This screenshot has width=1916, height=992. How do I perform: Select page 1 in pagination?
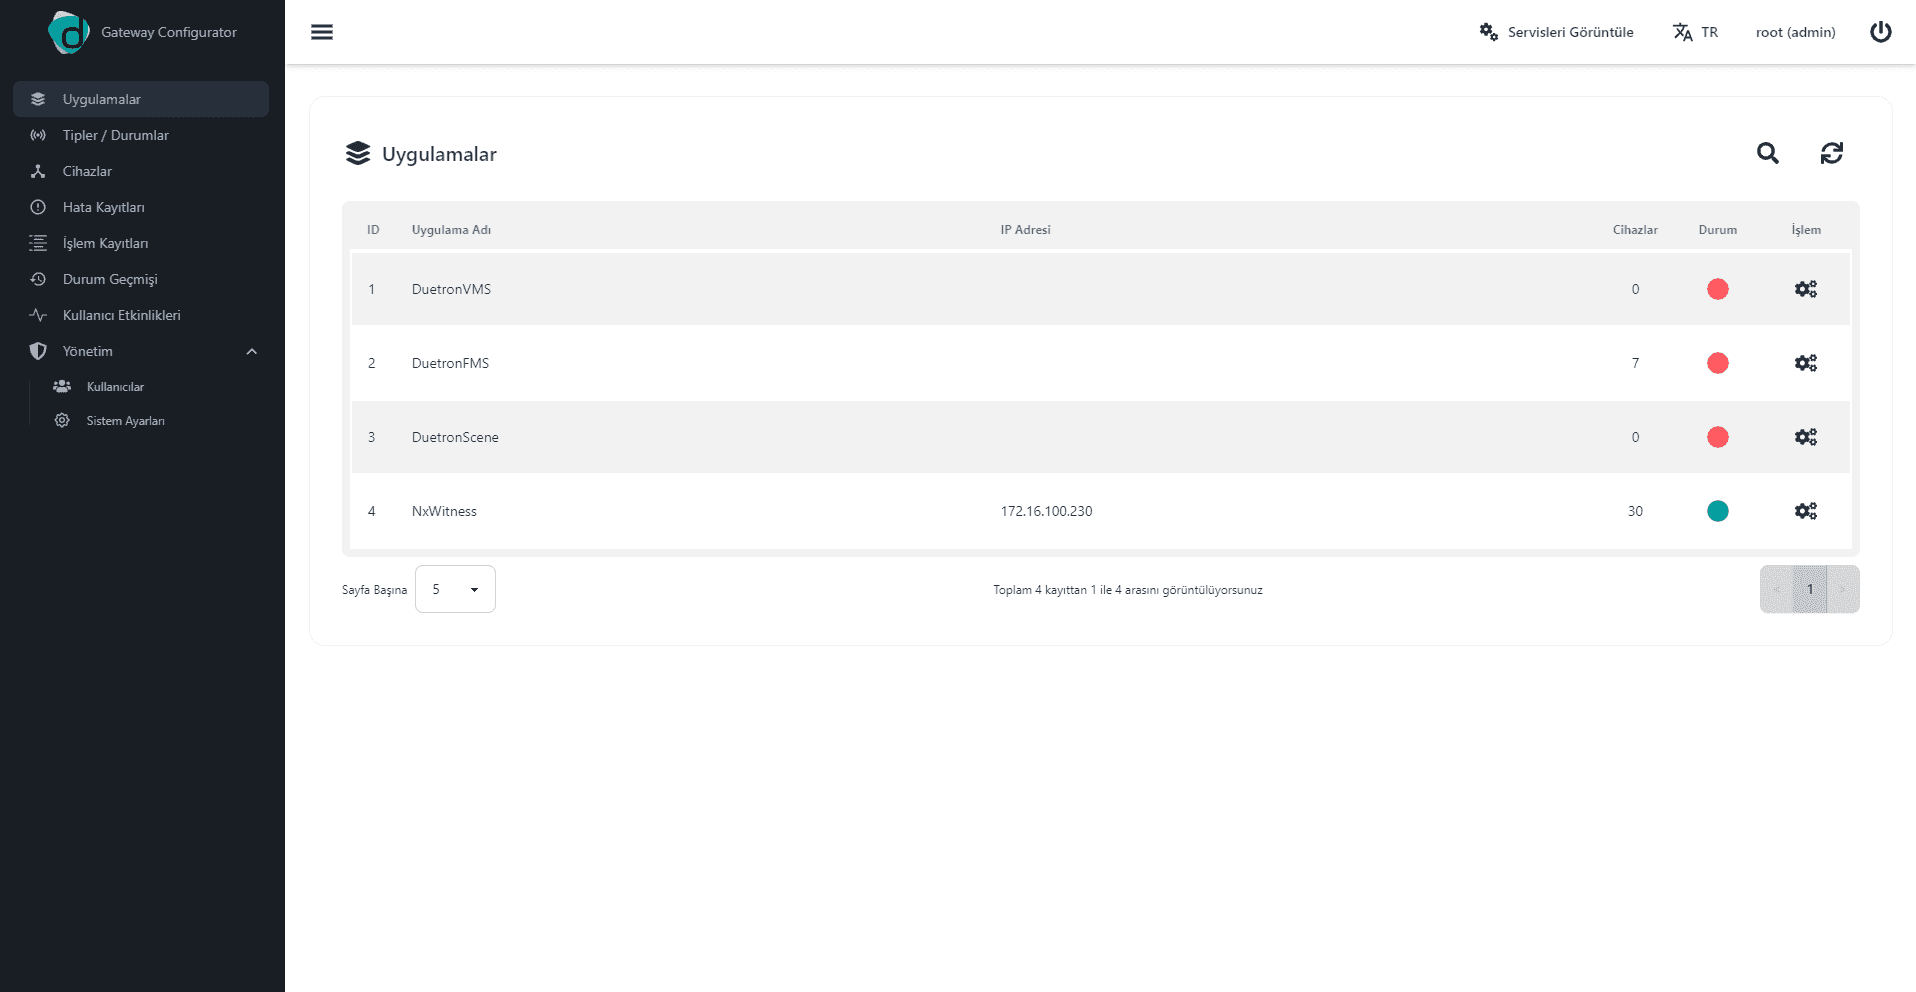point(1809,589)
